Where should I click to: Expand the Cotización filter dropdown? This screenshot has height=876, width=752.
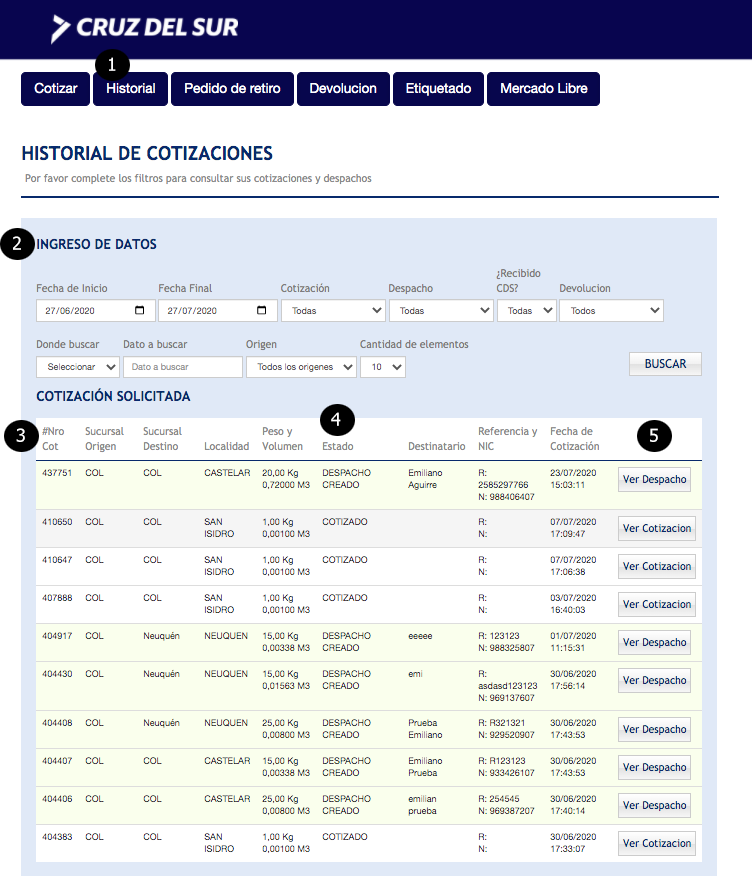coord(332,310)
